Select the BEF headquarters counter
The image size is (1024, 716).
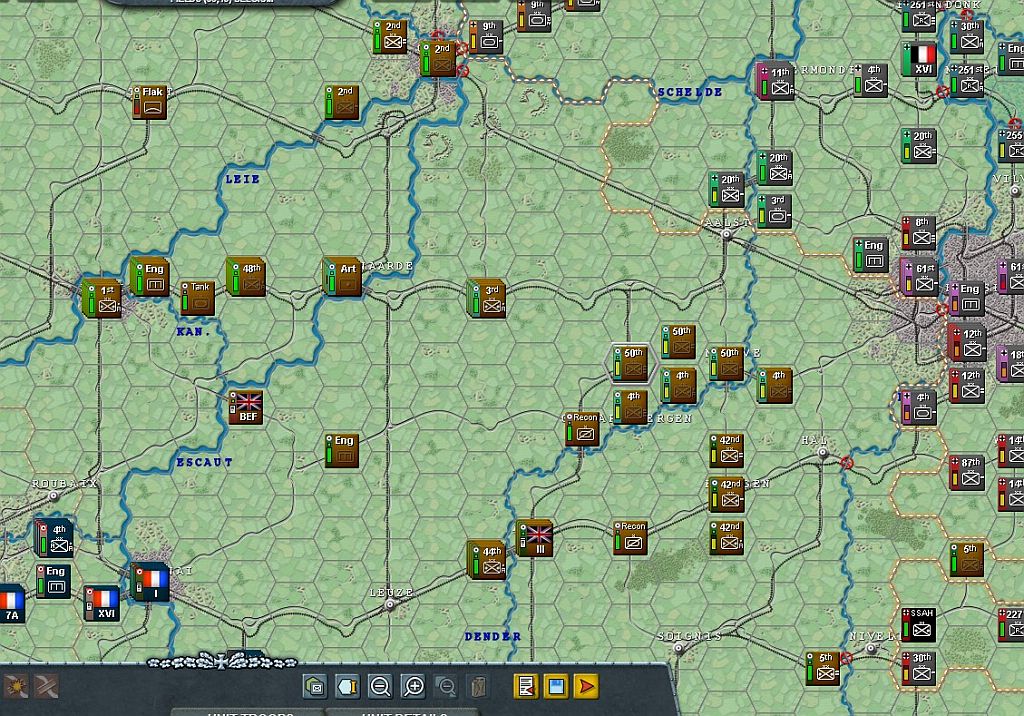click(x=246, y=408)
